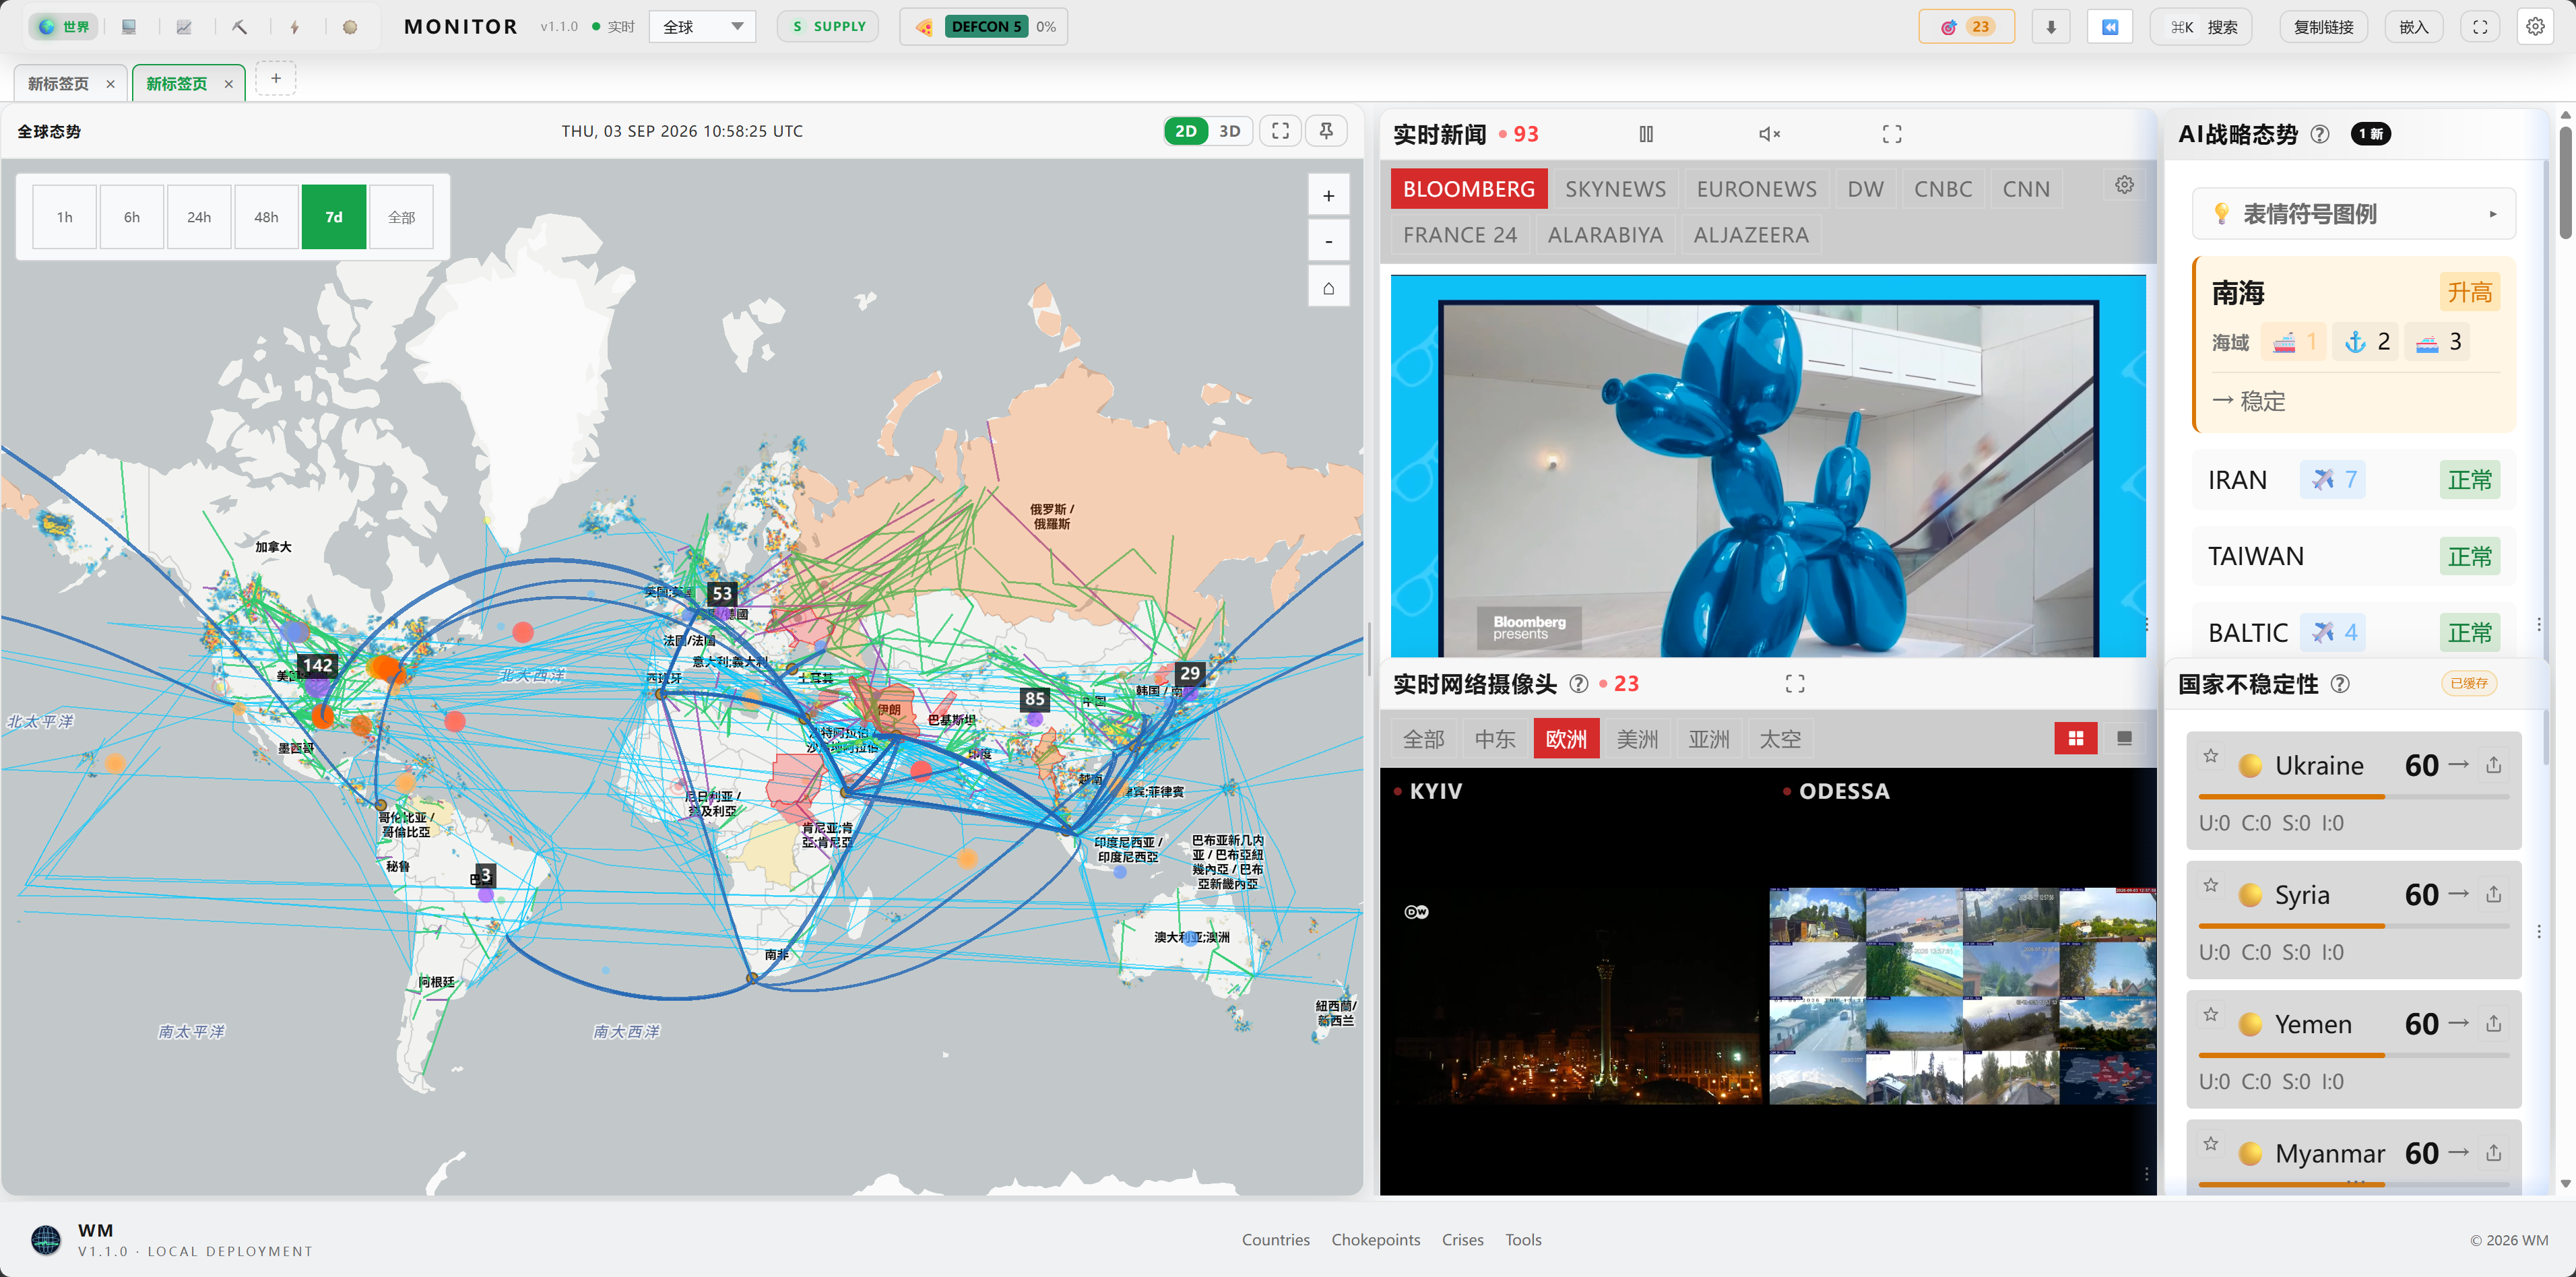The height and width of the screenshot is (1277, 2576).
Task: Show help for 国家不稳定性 panel
Action: [2340, 684]
